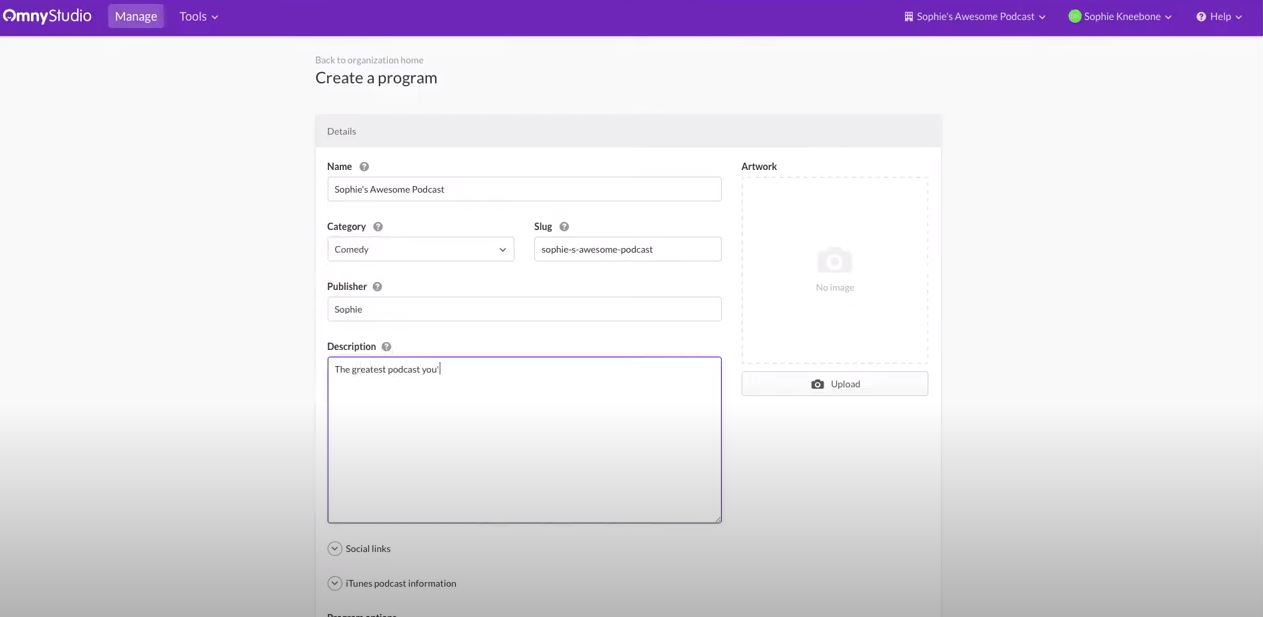
Task: Expand the Social links section
Action: coord(359,549)
